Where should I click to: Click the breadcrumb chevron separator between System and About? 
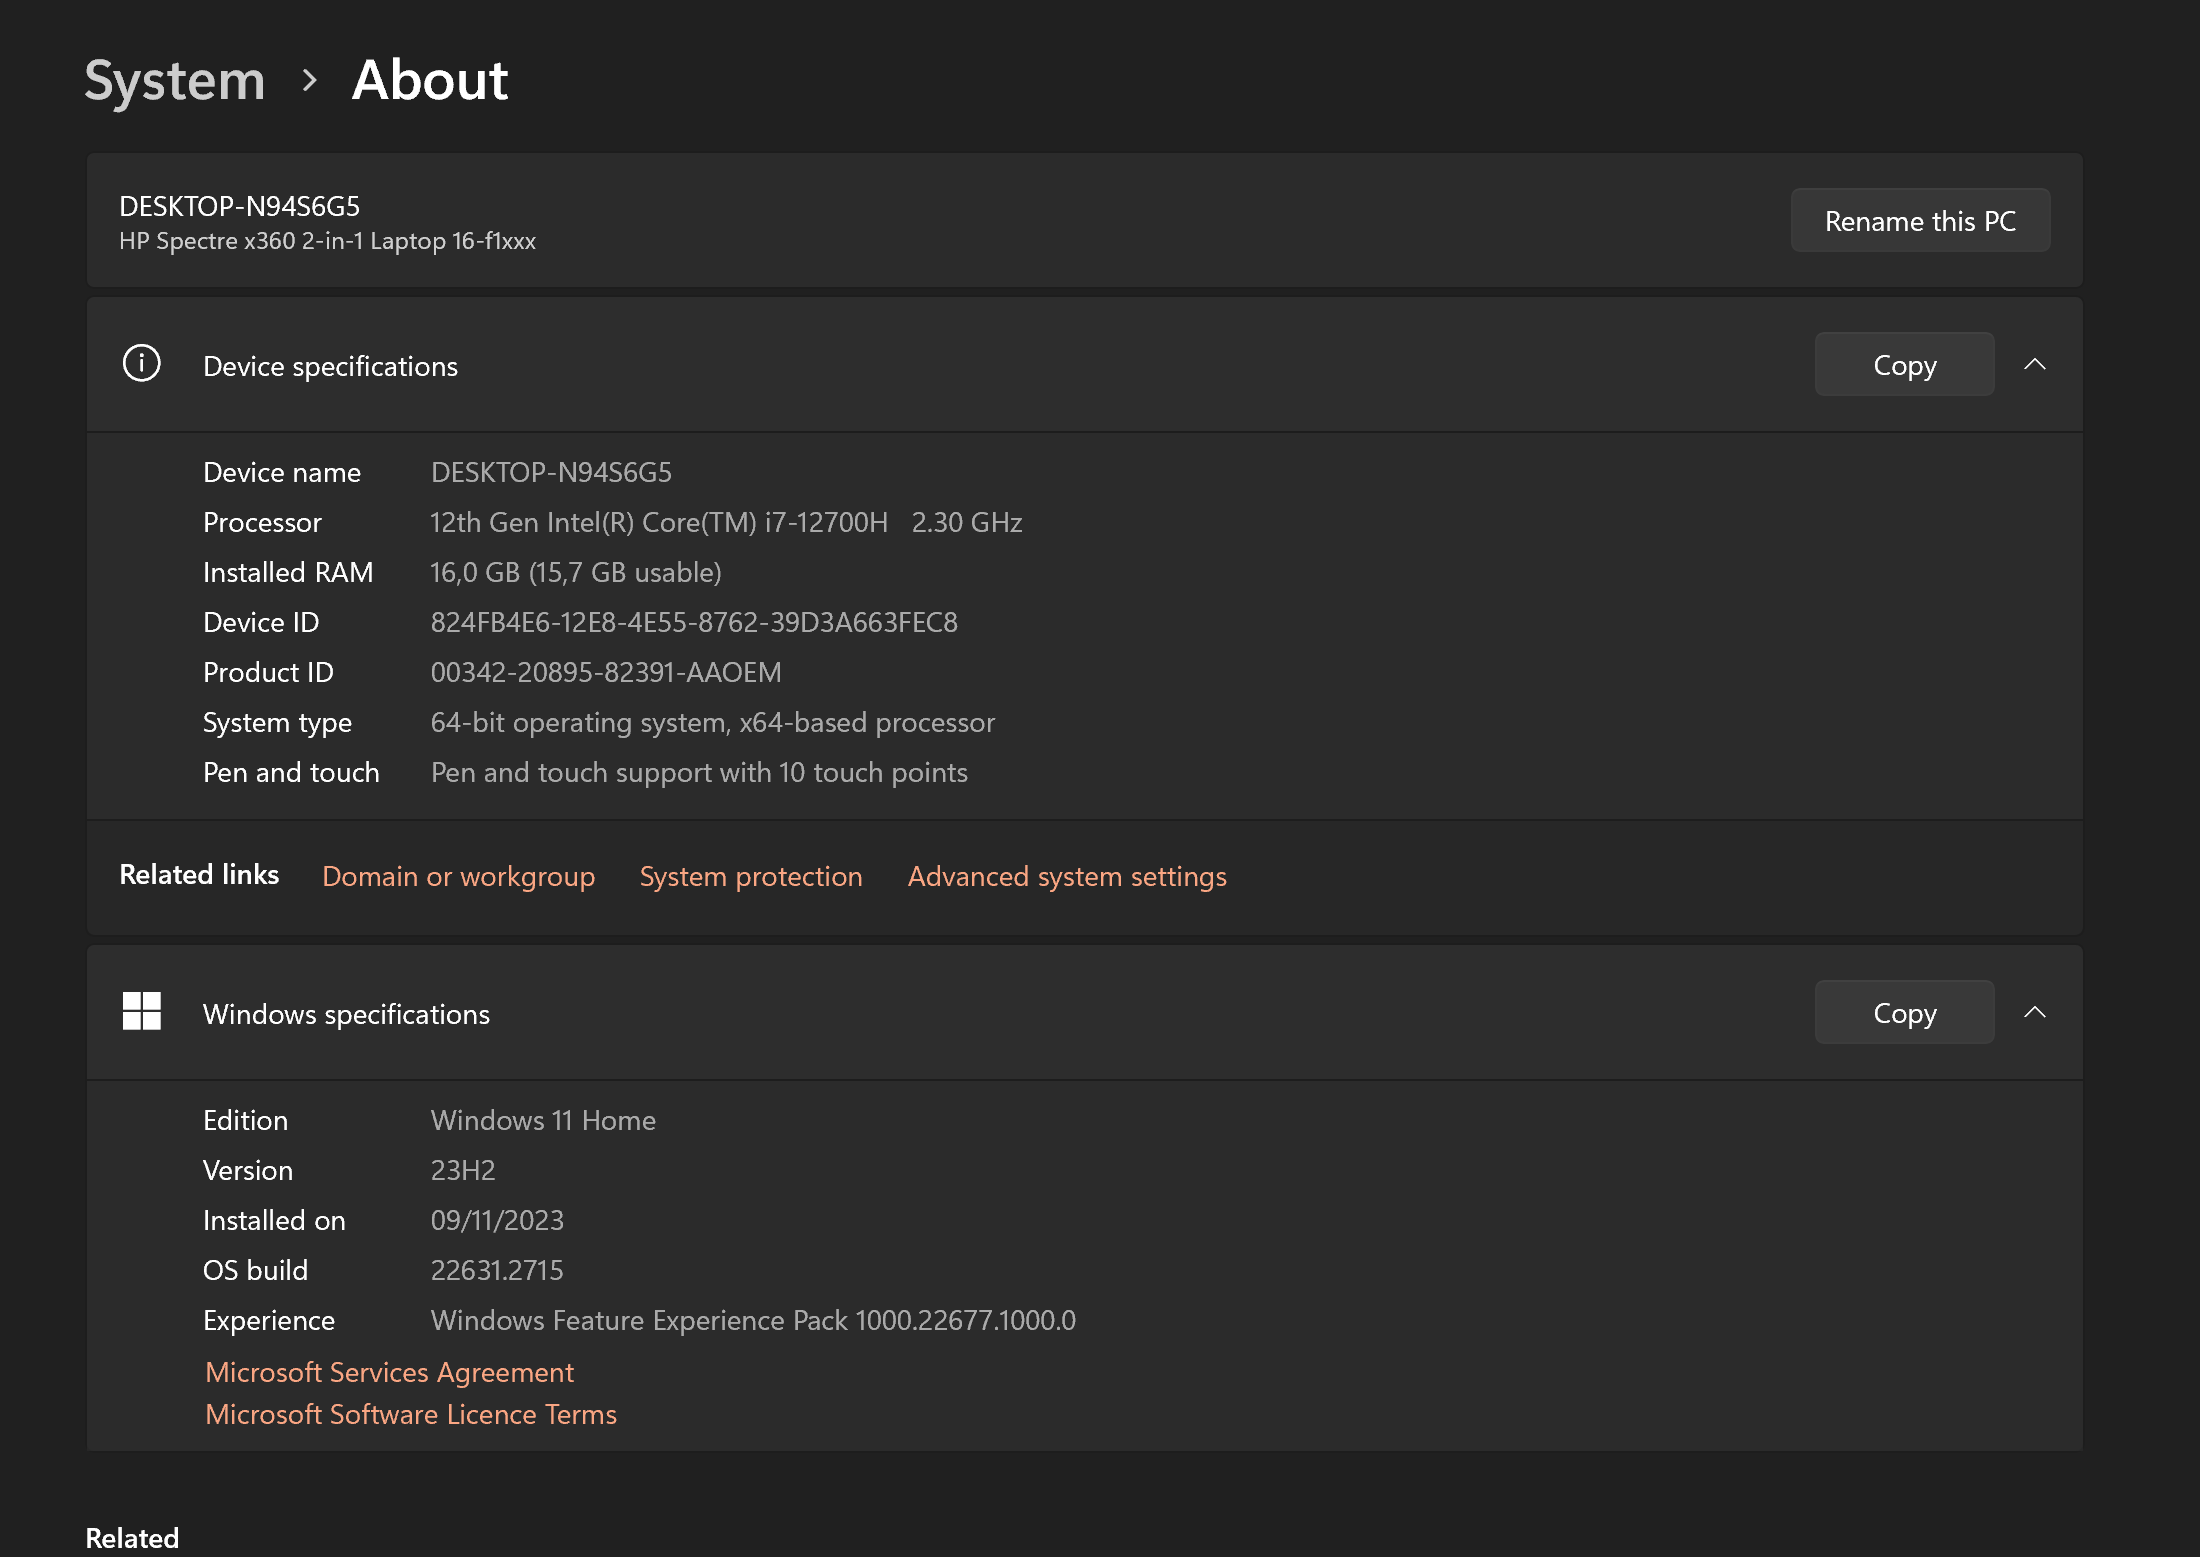[x=309, y=80]
